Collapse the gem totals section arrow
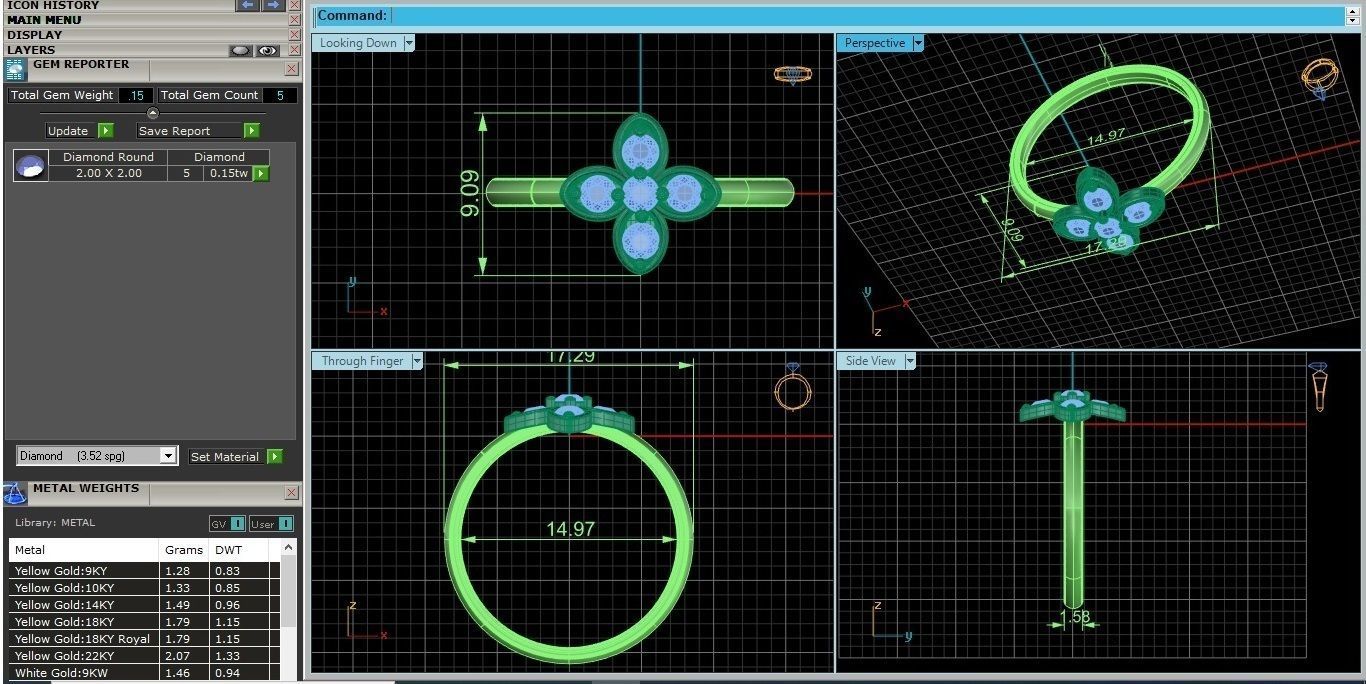The image size is (1366, 684). pos(152,113)
